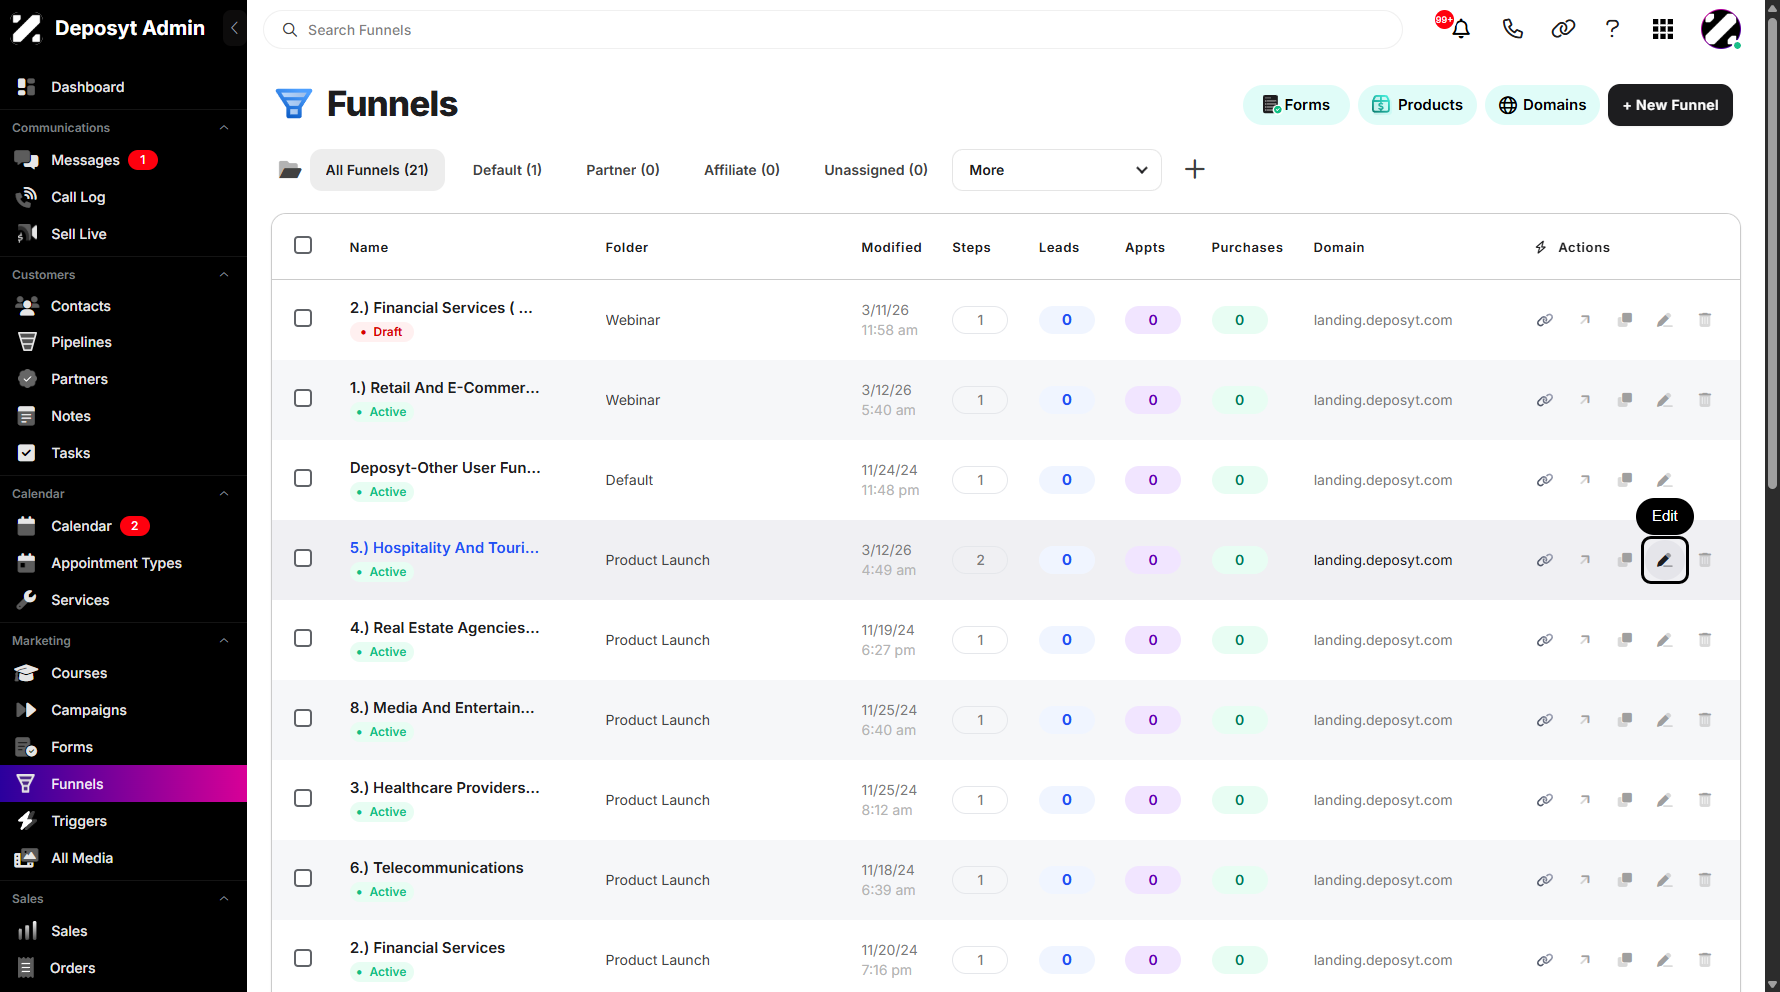Screen dimensions: 1780x992
Task: Click the Search Funnels input field
Action: (832, 30)
